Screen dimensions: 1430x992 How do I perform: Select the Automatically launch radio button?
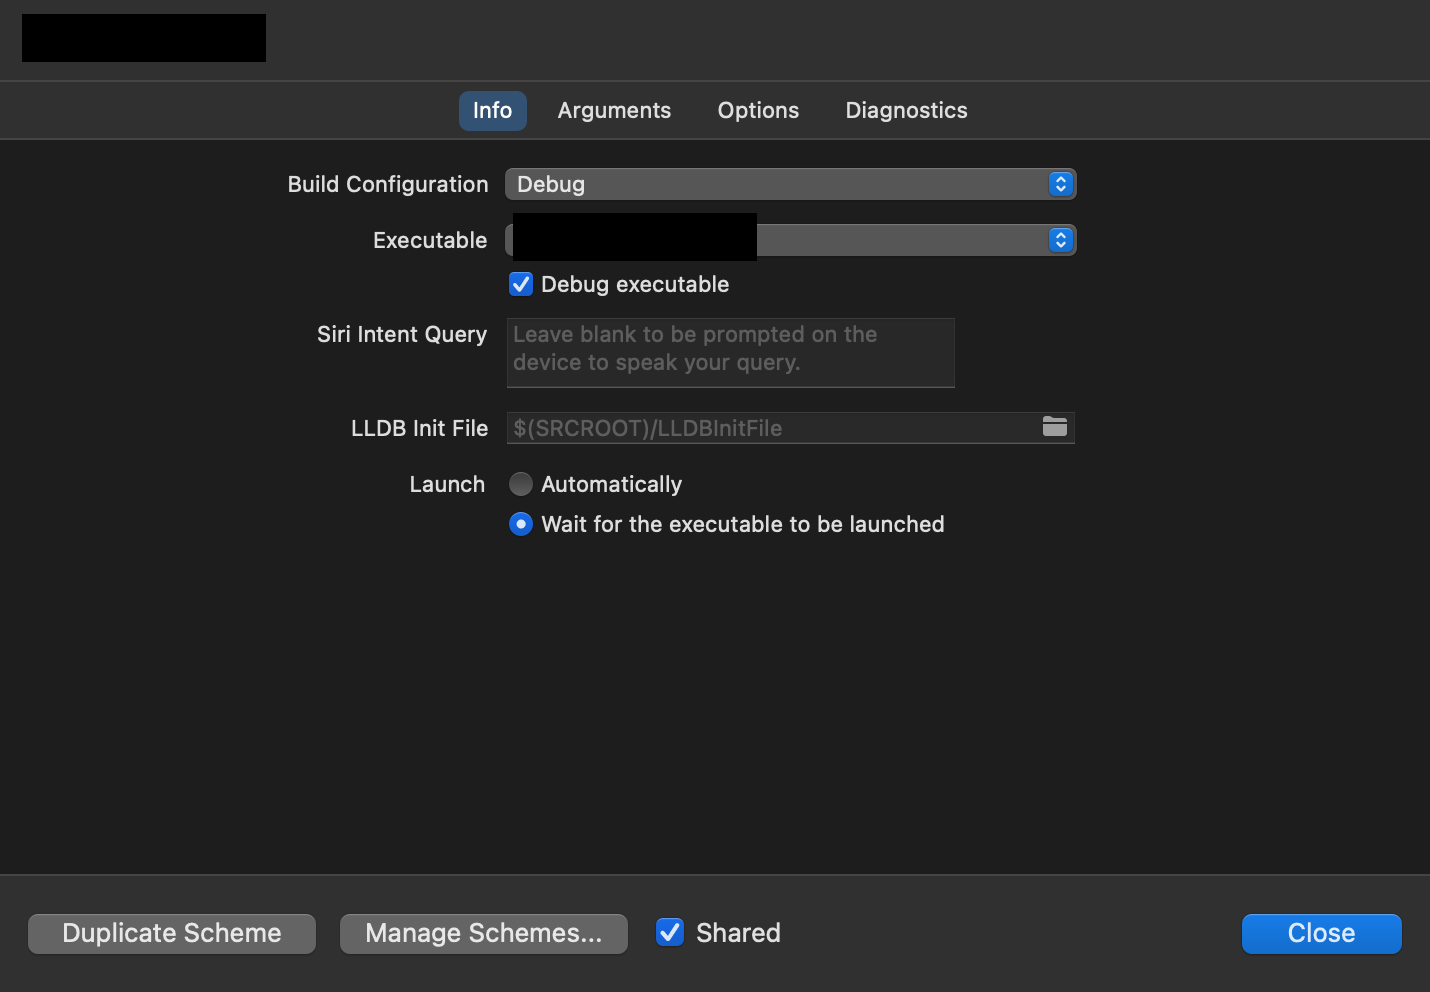pyautogui.click(x=521, y=484)
